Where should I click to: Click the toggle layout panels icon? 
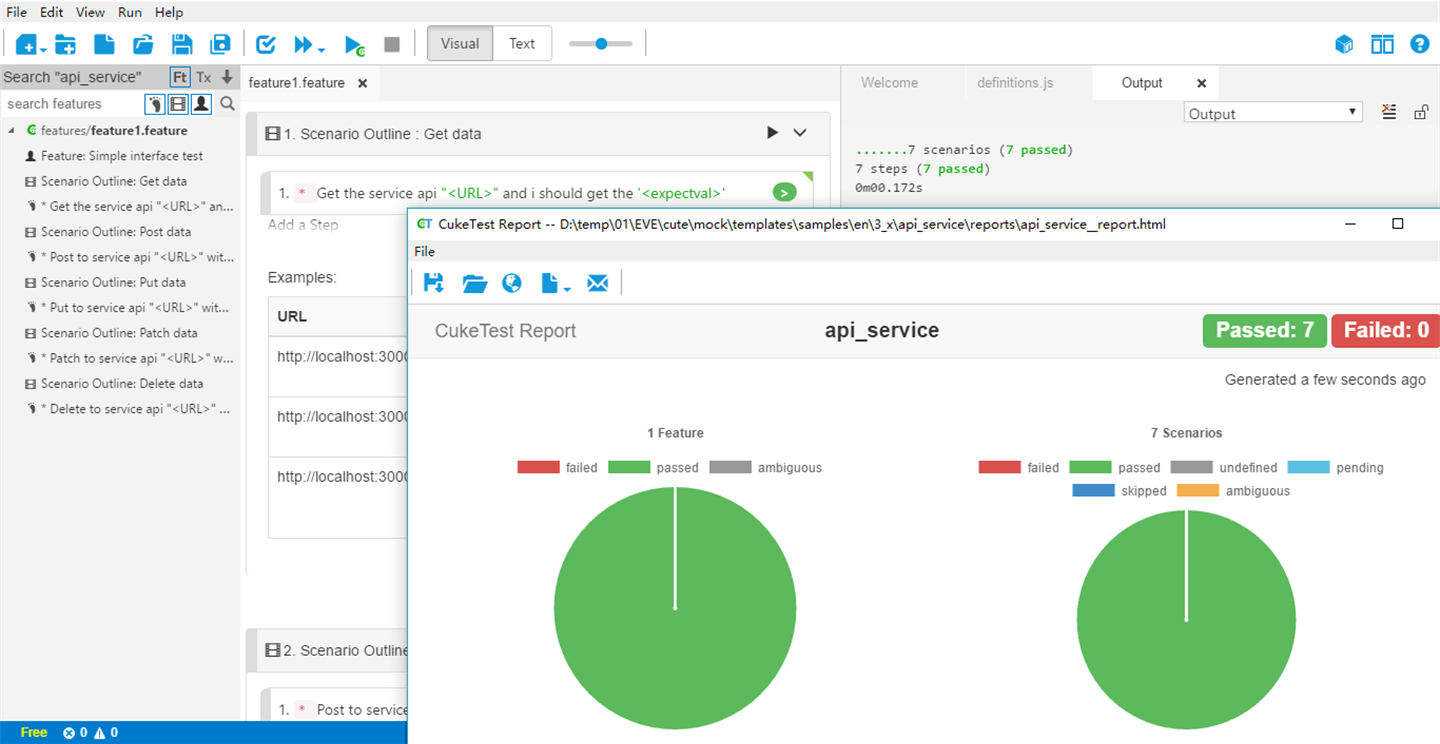click(1382, 44)
